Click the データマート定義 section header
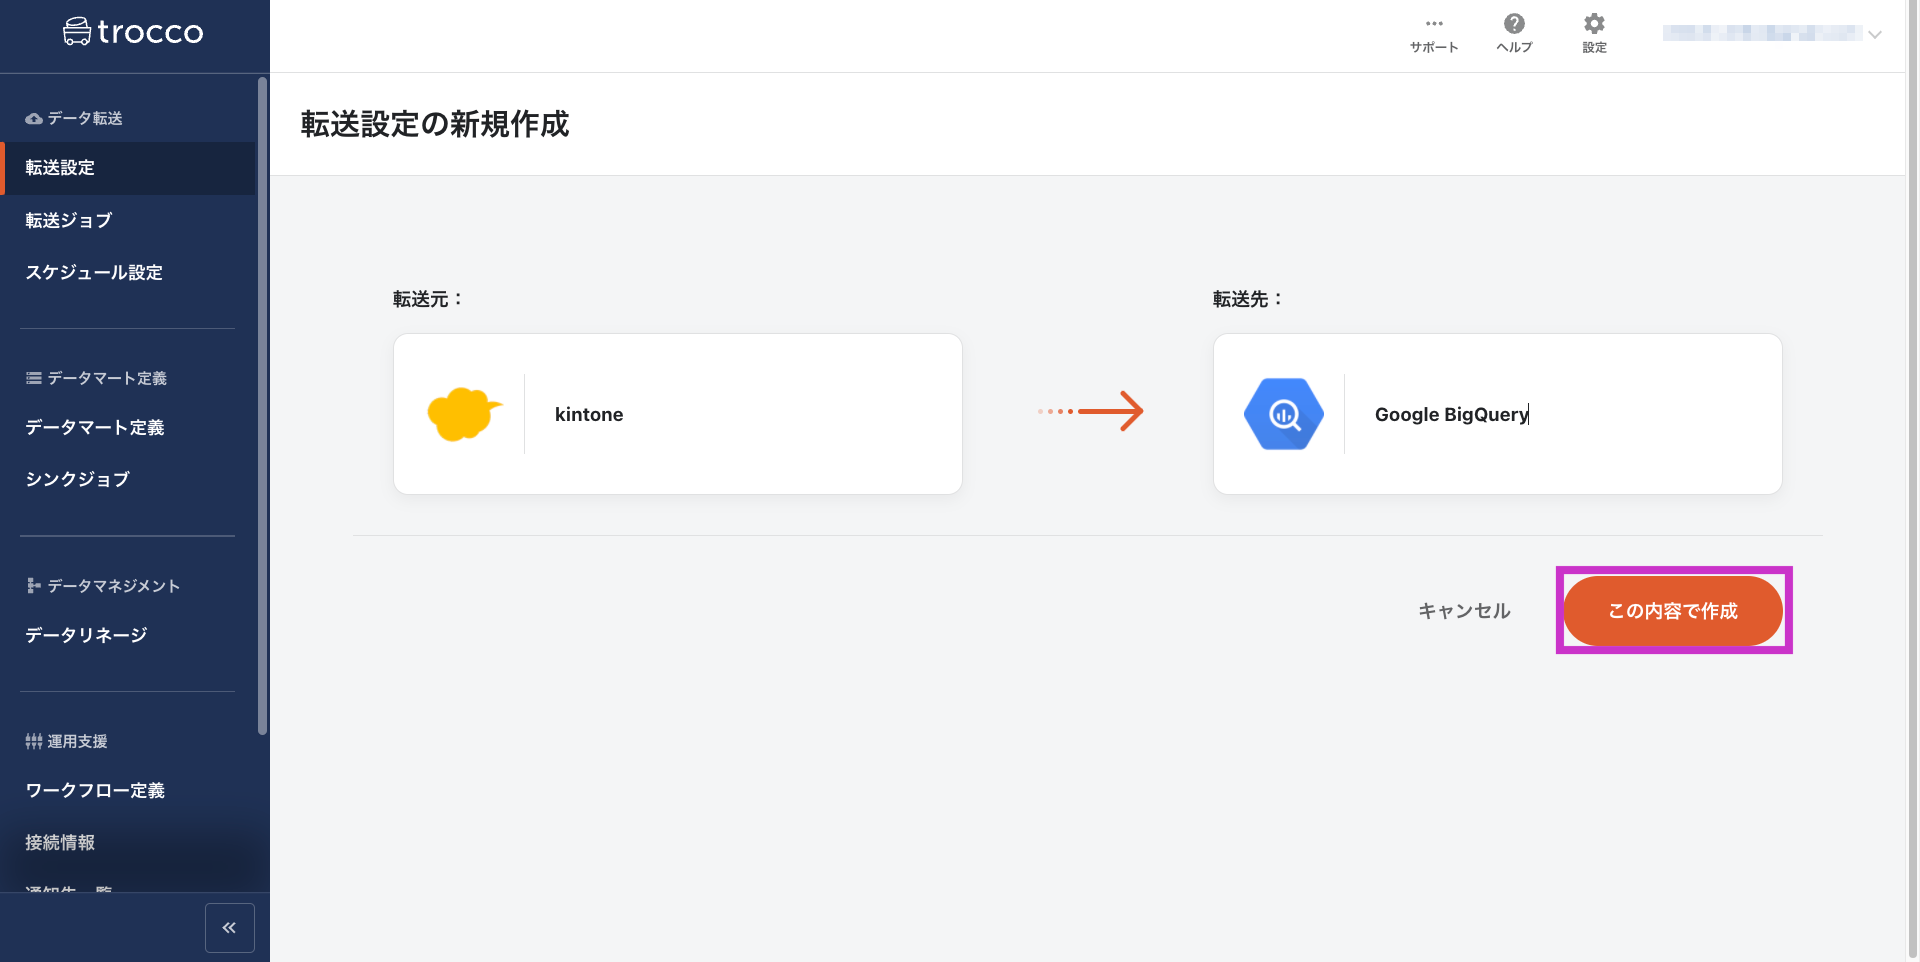This screenshot has height=962, width=1920. (x=96, y=378)
